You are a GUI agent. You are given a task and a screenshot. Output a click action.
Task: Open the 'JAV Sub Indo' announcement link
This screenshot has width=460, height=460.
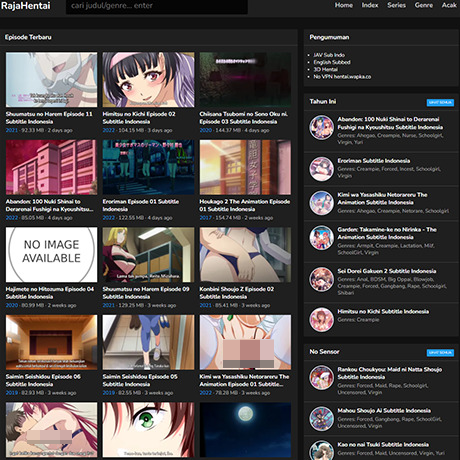coord(329,55)
